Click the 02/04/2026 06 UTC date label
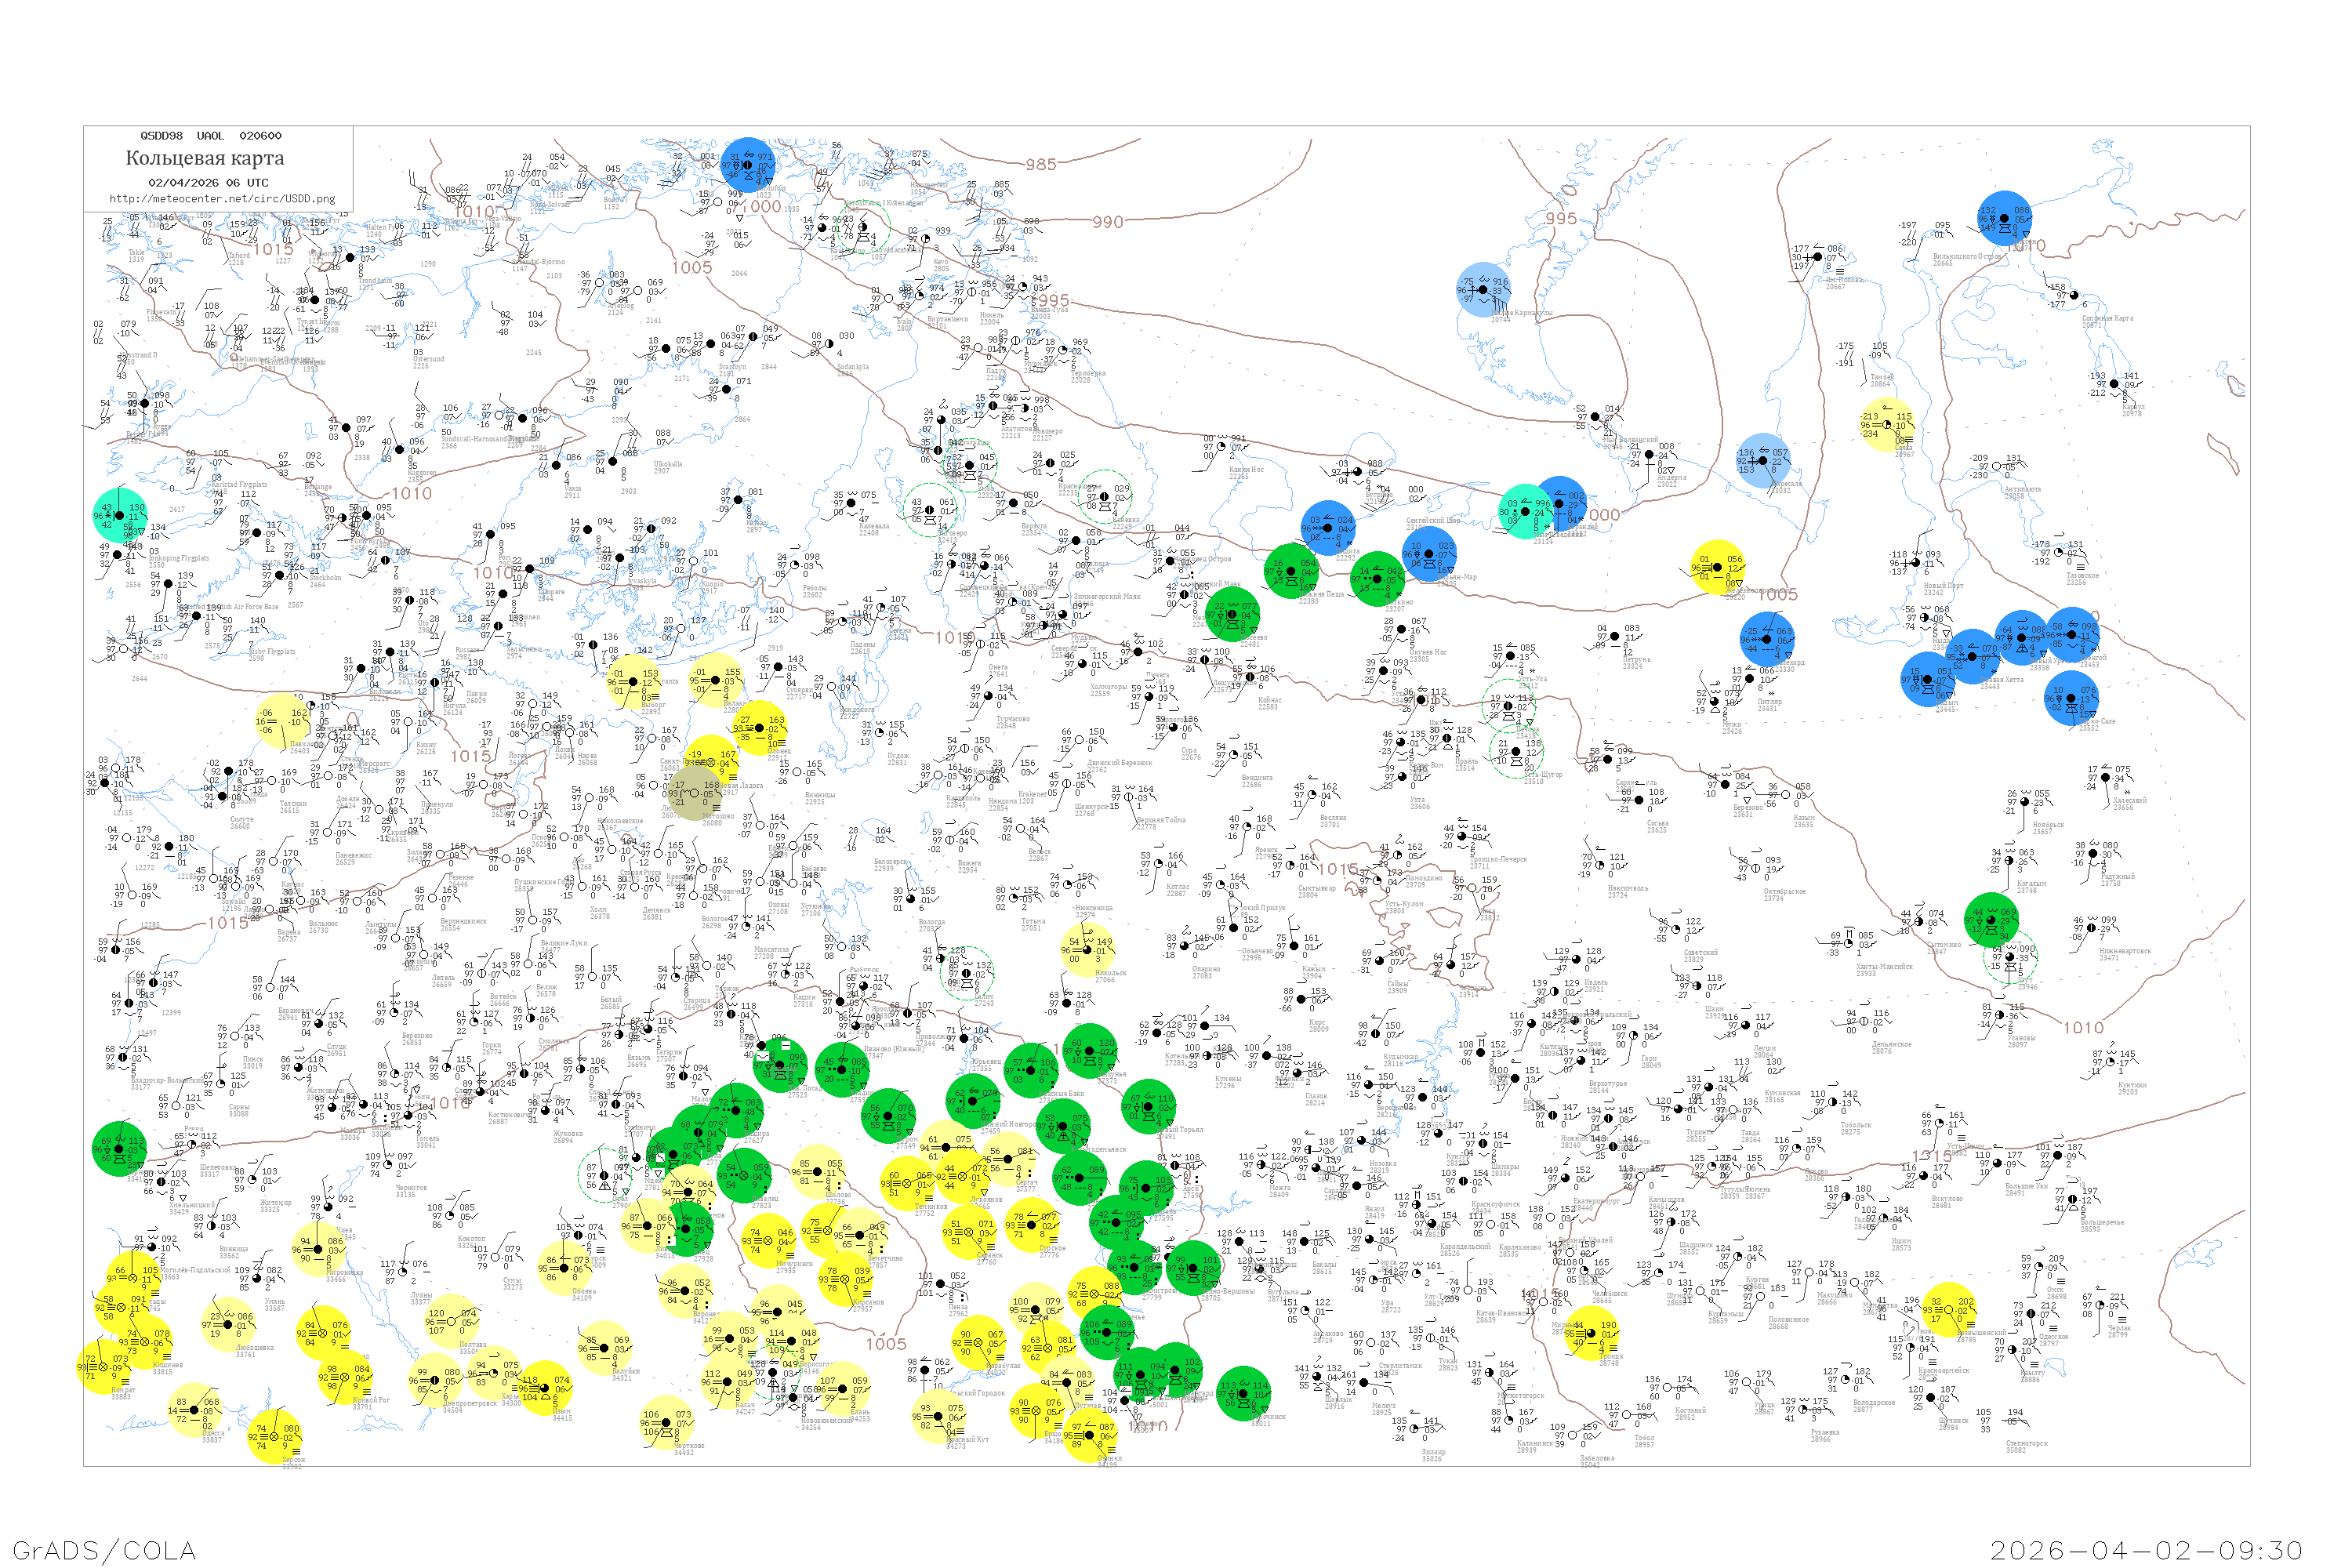Viewport: 2352px width, 1568px height. [208, 183]
